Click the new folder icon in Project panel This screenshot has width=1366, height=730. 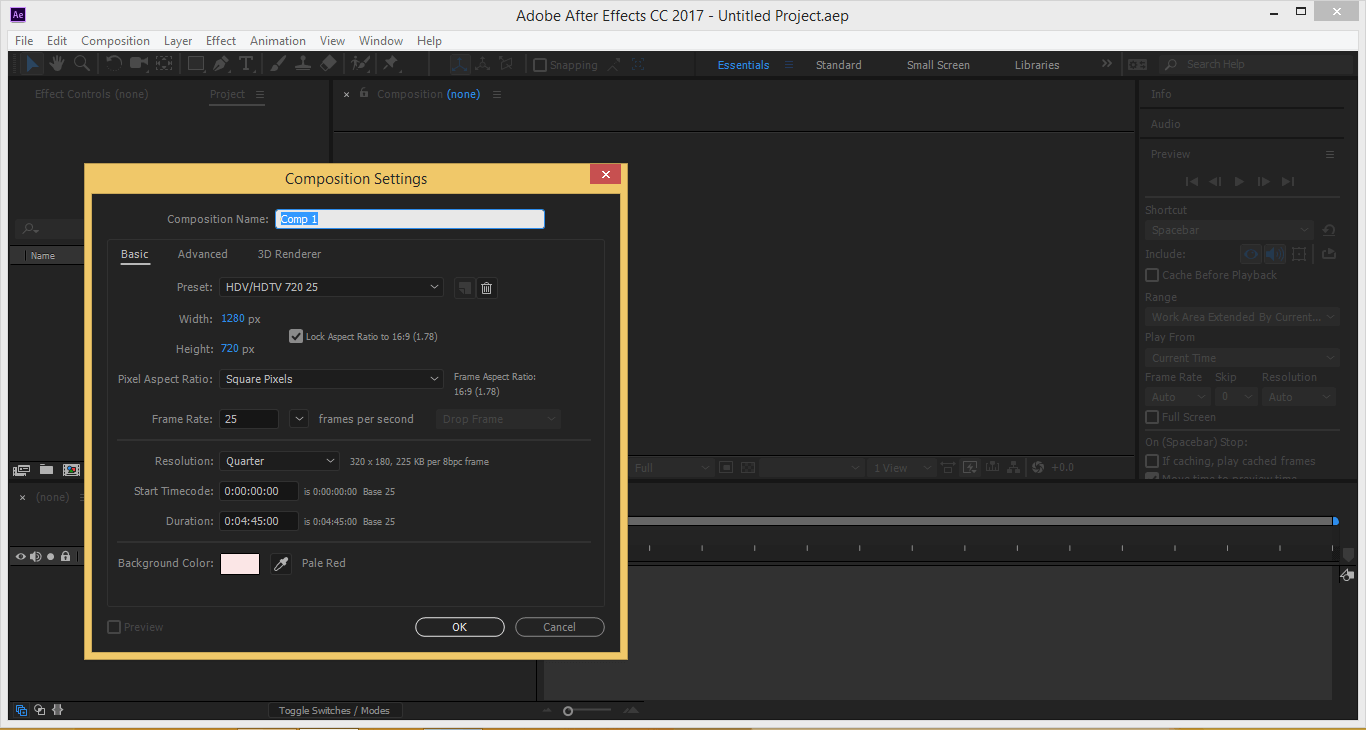tap(46, 469)
